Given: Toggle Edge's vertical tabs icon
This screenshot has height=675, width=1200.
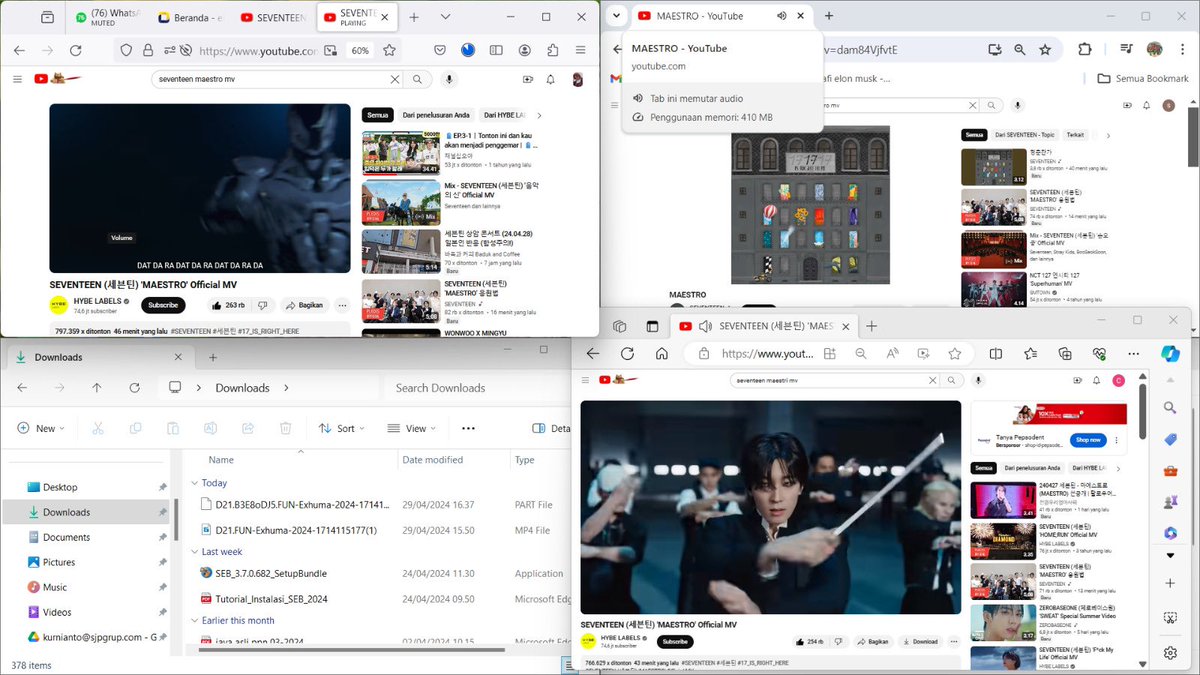Looking at the screenshot, I should (x=652, y=326).
